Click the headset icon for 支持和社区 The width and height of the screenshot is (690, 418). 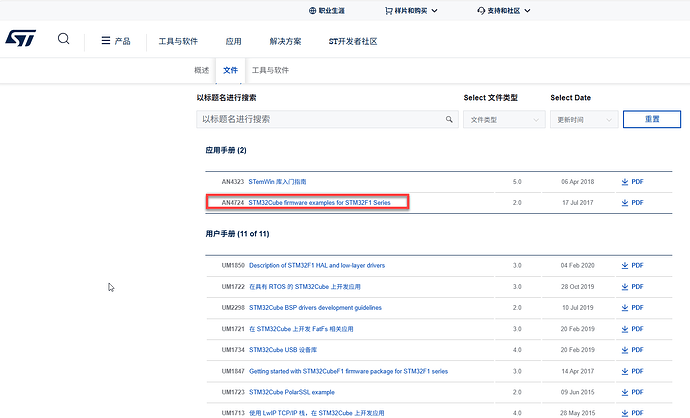(481, 11)
